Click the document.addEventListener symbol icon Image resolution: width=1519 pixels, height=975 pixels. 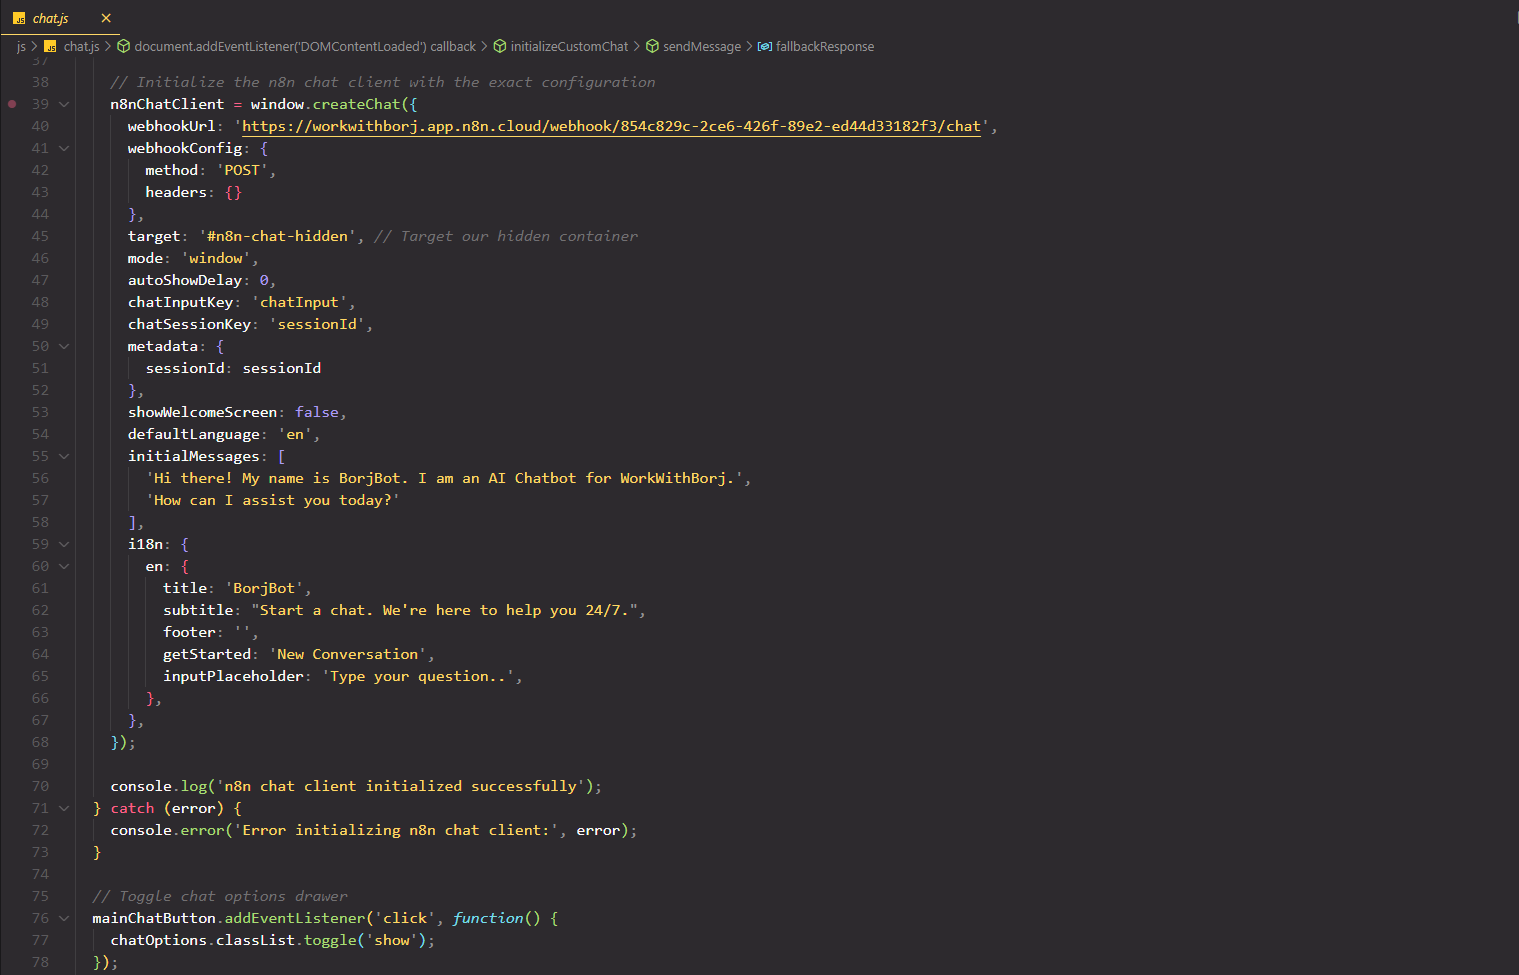pyautogui.click(x=124, y=46)
